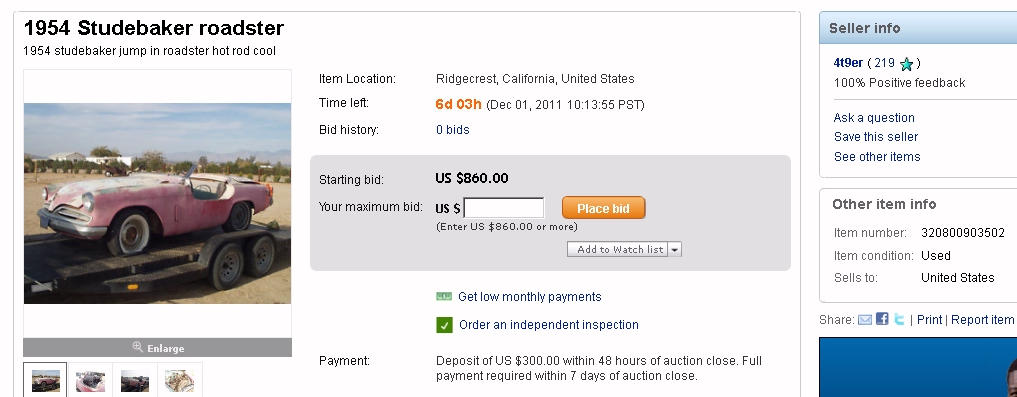Select the third photo thumbnail
1017x397 pixels.
(135, 380)
